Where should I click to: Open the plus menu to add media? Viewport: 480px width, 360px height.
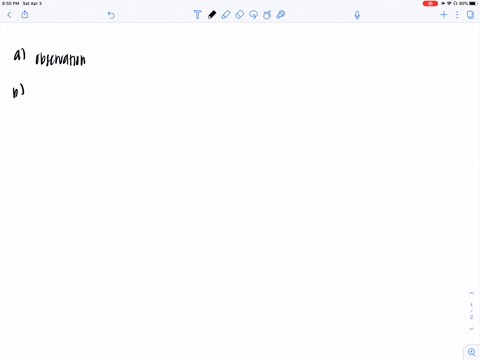point(444,15)
